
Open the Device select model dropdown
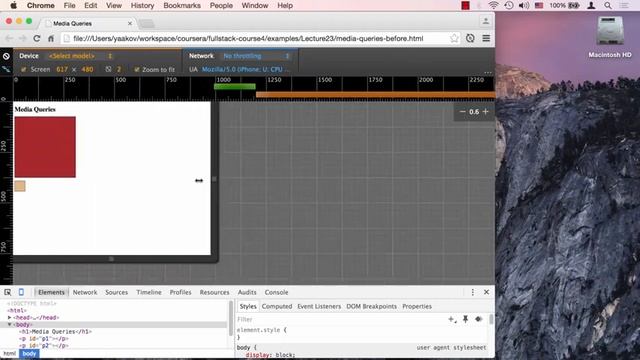pyautogui.click(x=80, y=56)
